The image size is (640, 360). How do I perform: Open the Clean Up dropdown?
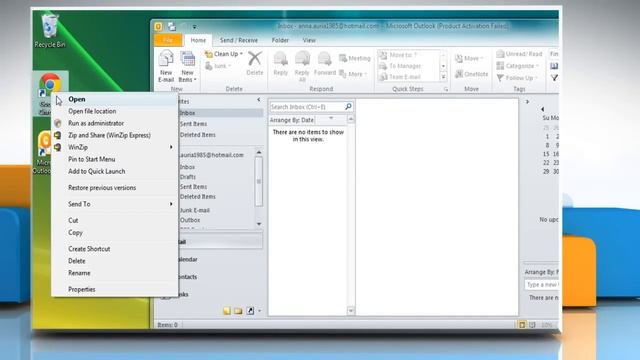tap(224, 54)
